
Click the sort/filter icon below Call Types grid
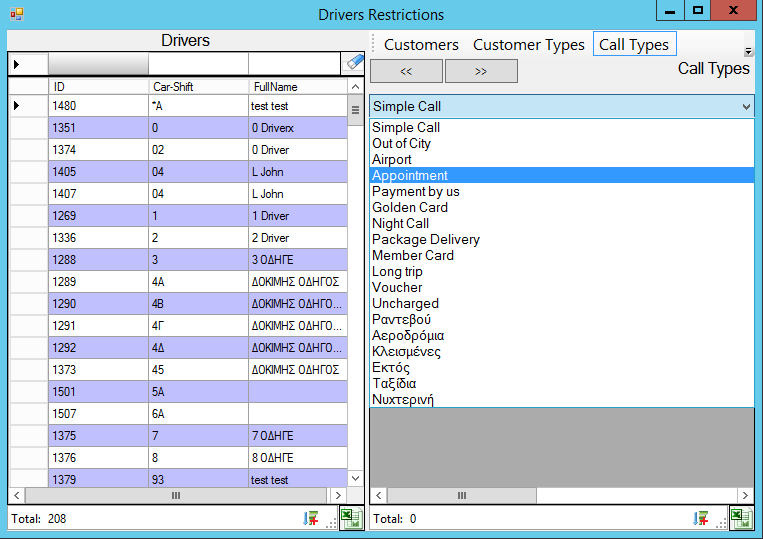(x=701, y=518)
